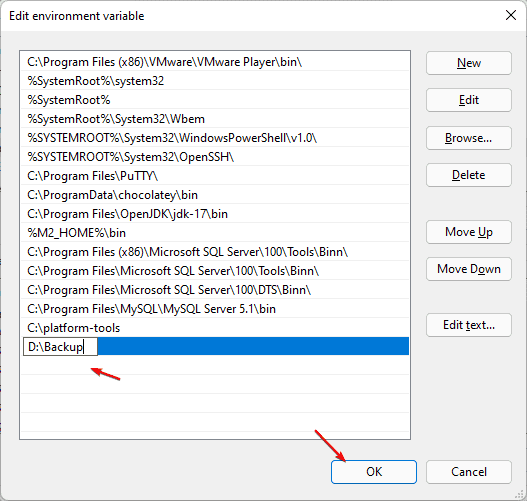Move the selected entry down
Viewport: 527px width, 501px height.
[x=469, y=269]
